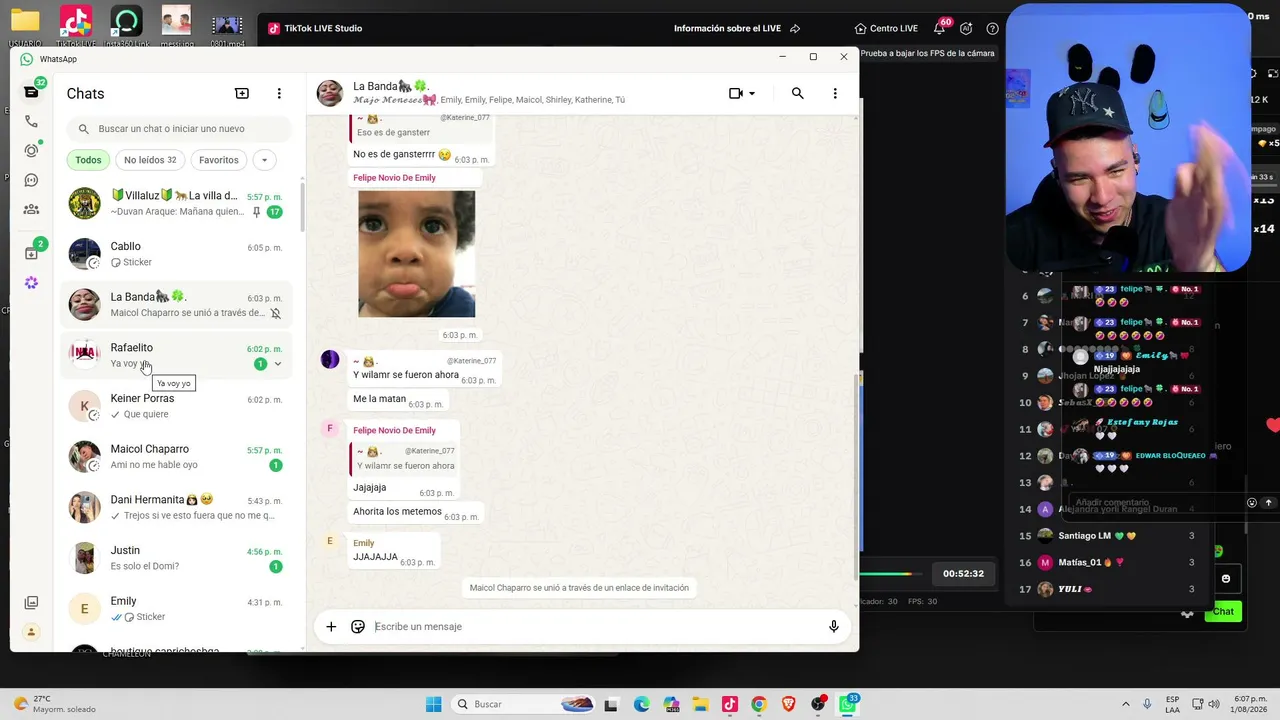
Task: Open the profile icon at WhatsApp sidebar bottom
Action: (32, 632)
